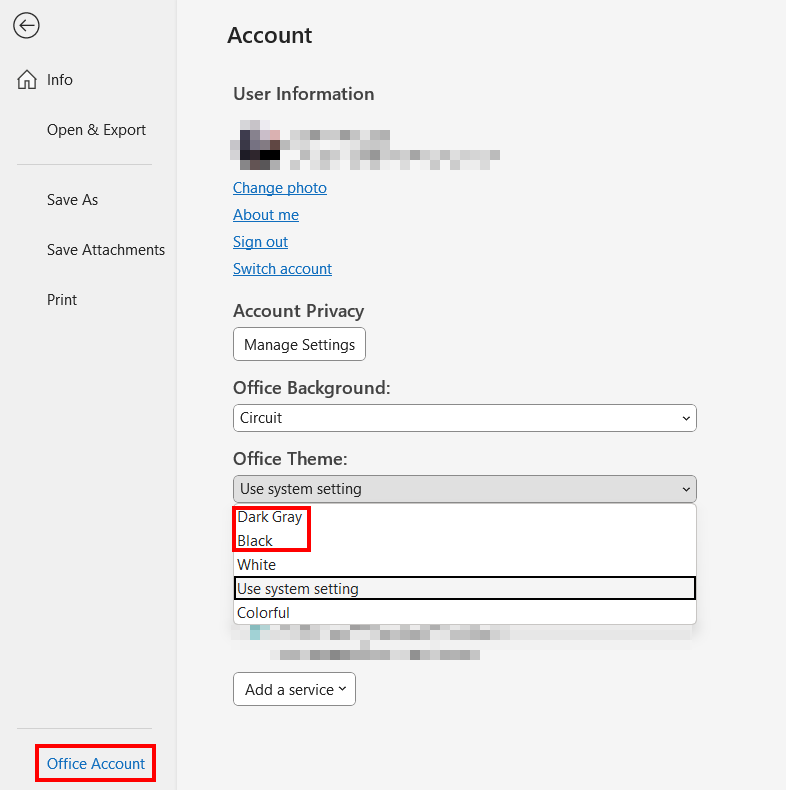Click the Office Theme dropdown chevron
The height and width of the screenshot is (790, 786).
[x=686, y=489]
